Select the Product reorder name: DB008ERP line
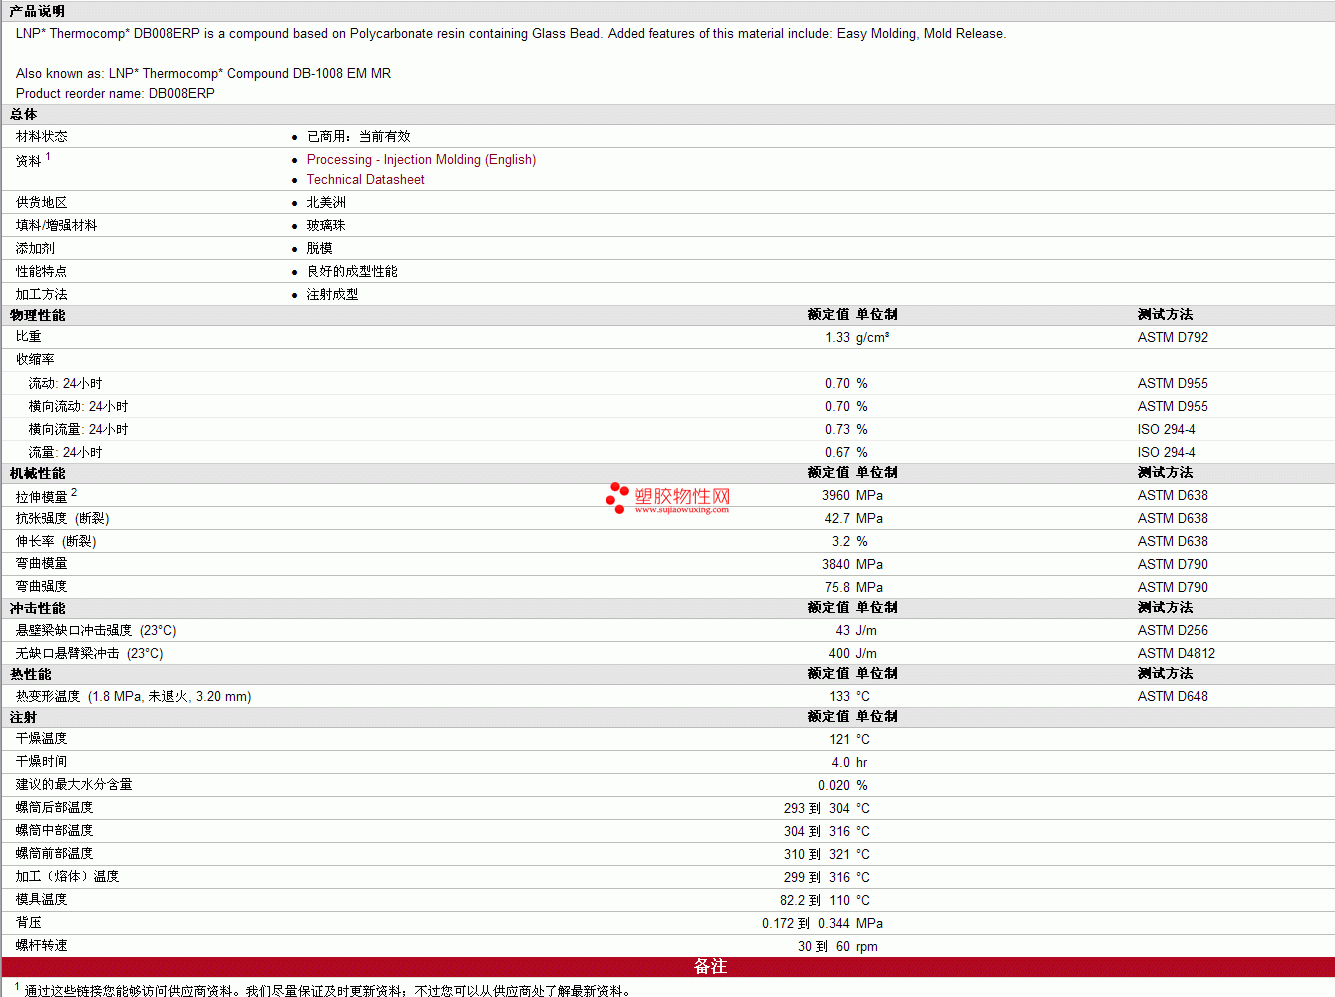The width and height of the screenshot is (1335, 997). (x=115, y=94)
